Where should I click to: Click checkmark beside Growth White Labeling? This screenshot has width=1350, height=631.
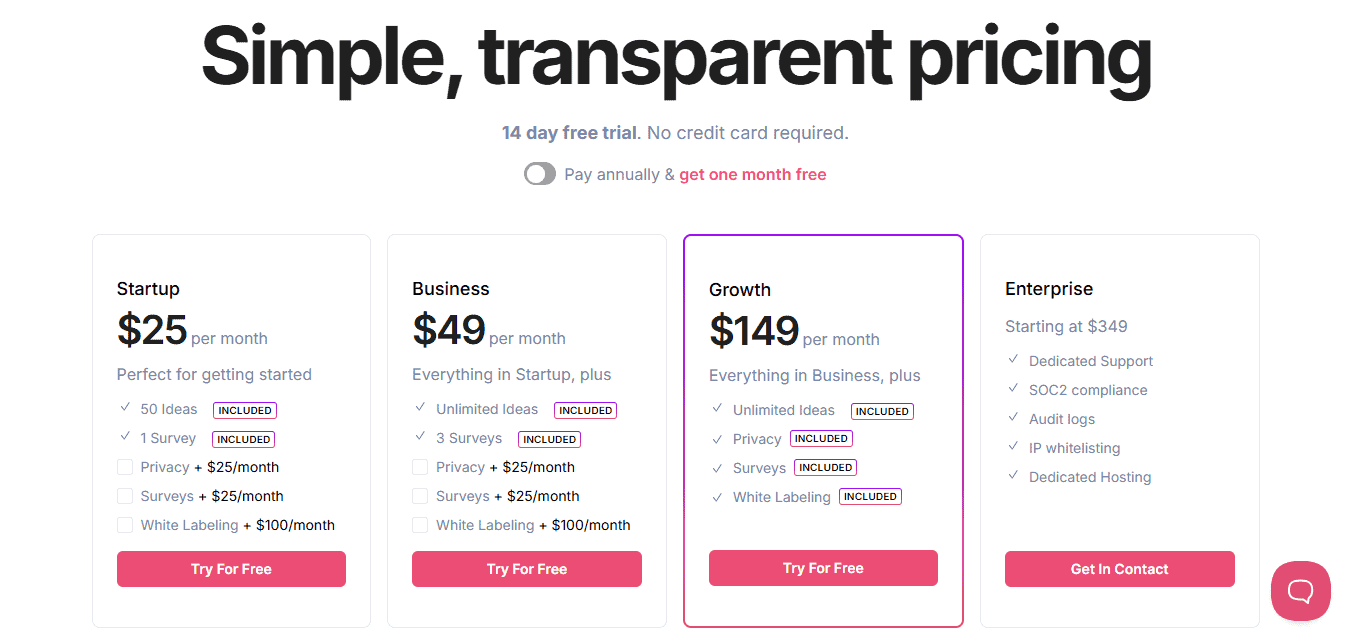coord(717,496)
